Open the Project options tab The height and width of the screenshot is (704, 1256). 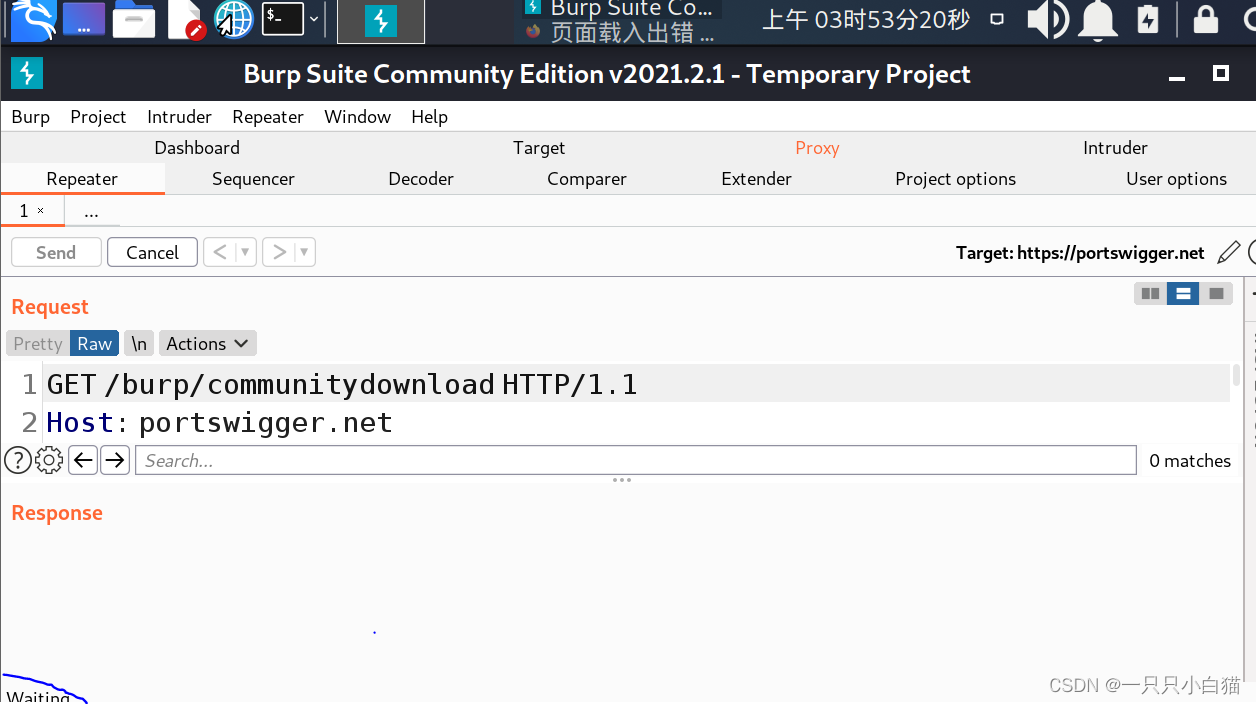coord(955,179)
